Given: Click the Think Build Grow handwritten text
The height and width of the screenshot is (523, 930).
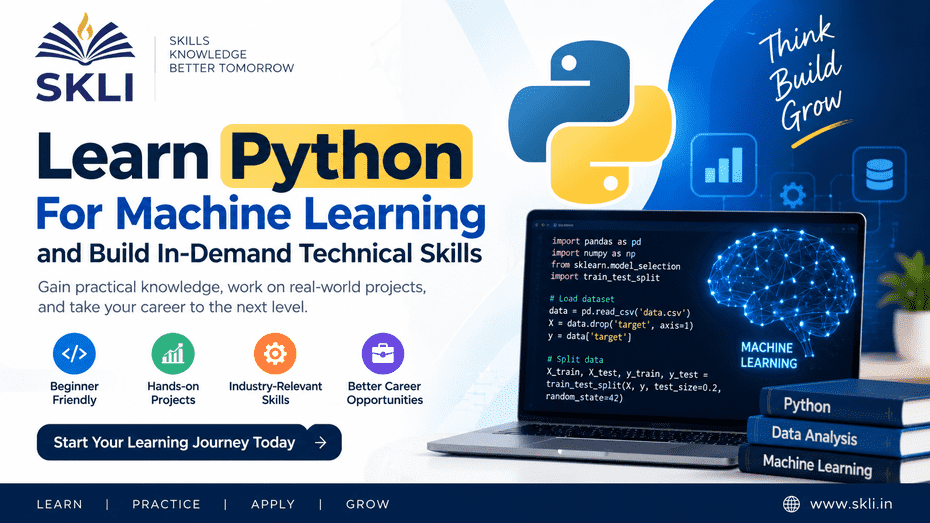Looking at the screenshot, I should tap(802, 75).
